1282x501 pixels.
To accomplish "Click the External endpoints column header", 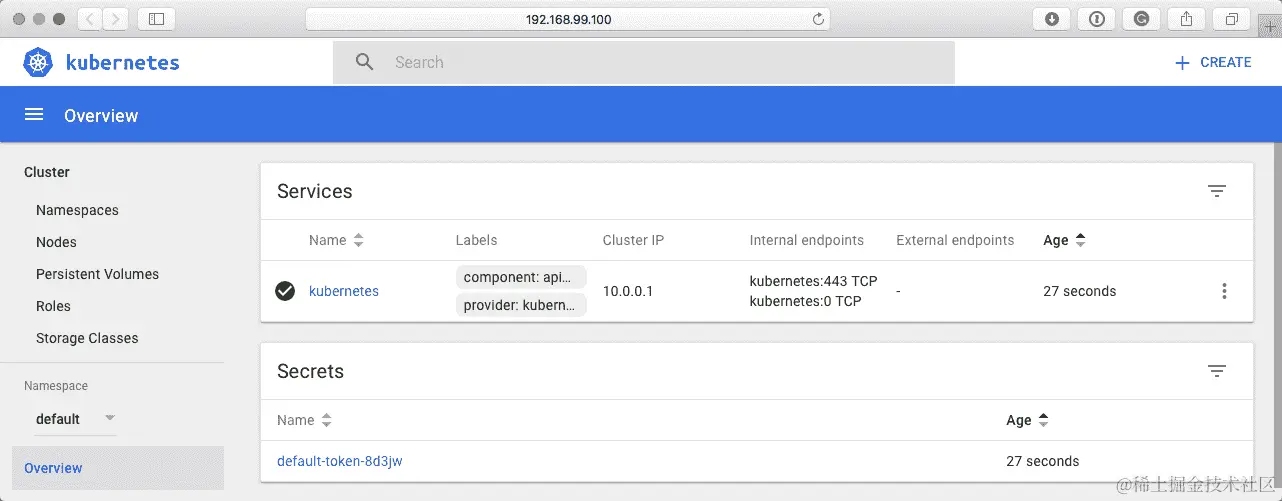I will [955, 240].
